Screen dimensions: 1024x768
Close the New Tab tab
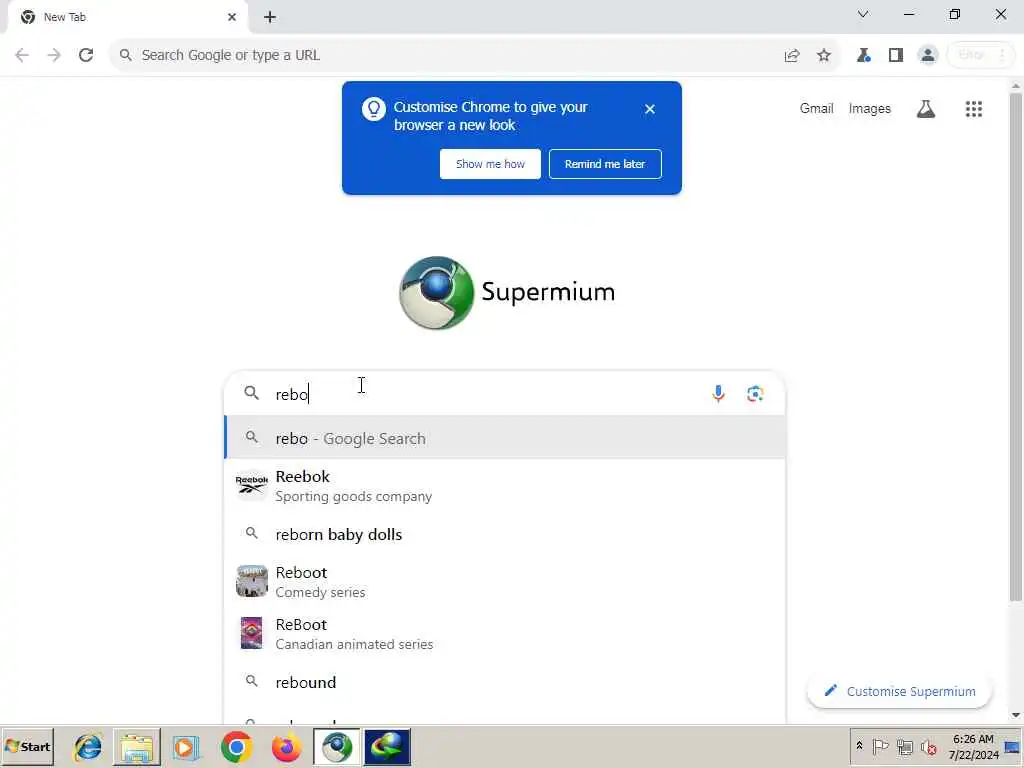[232, 18]
